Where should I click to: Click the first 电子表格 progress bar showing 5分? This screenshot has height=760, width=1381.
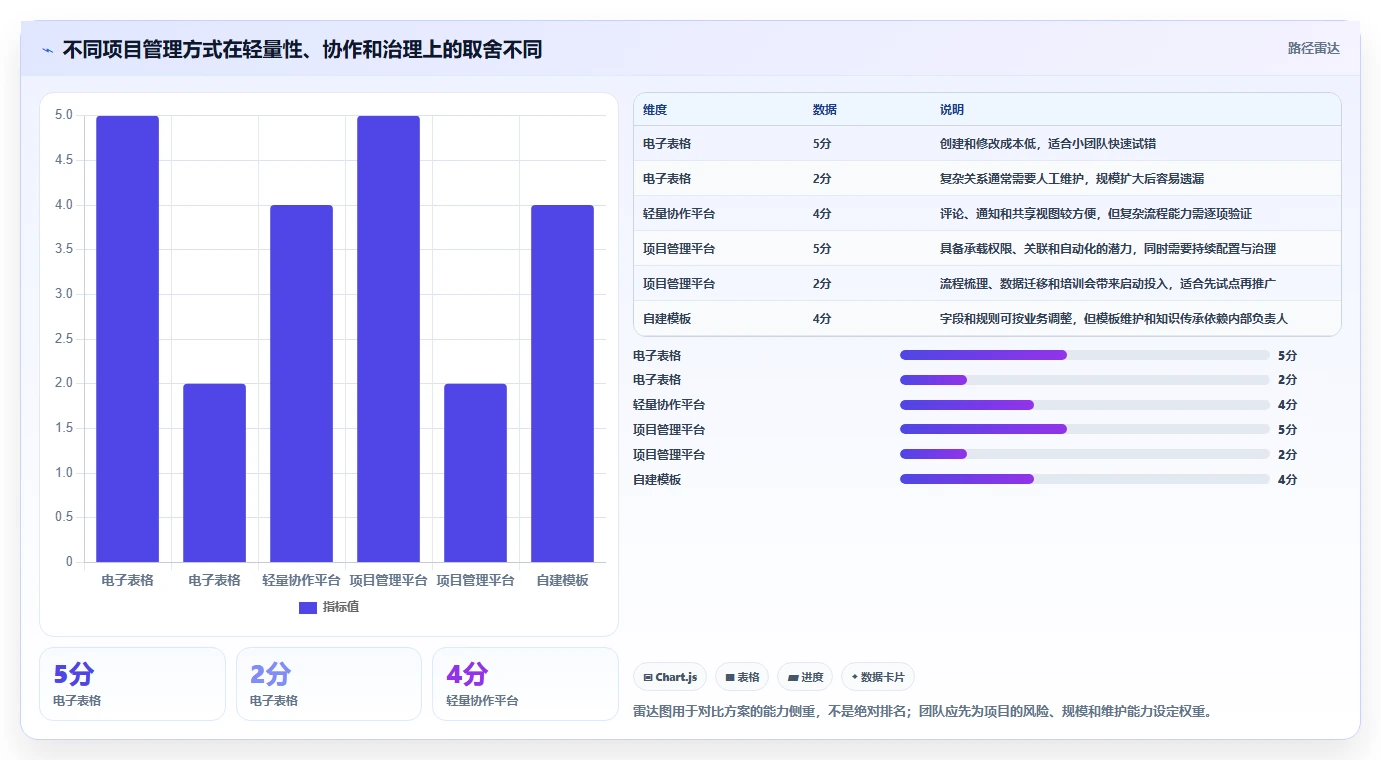coord(1084,355)
